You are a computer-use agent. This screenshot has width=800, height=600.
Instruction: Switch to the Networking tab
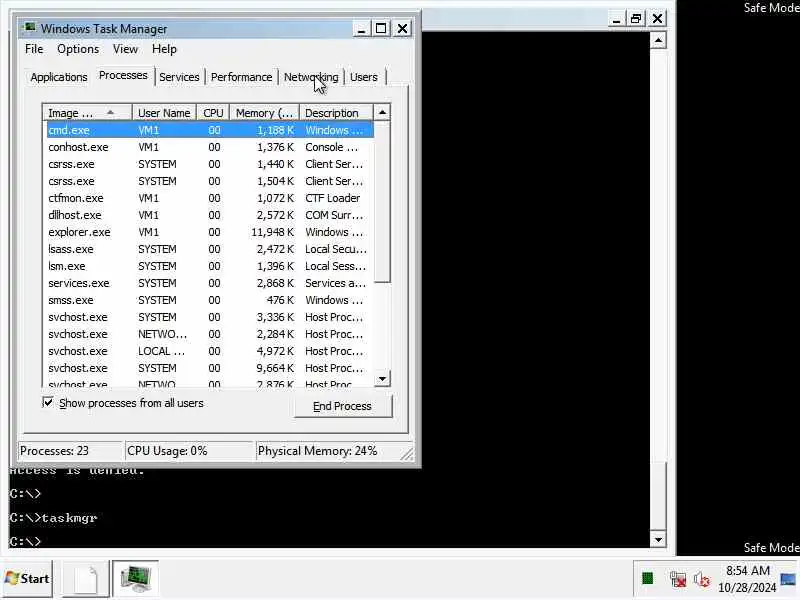(x=311, y=77)
